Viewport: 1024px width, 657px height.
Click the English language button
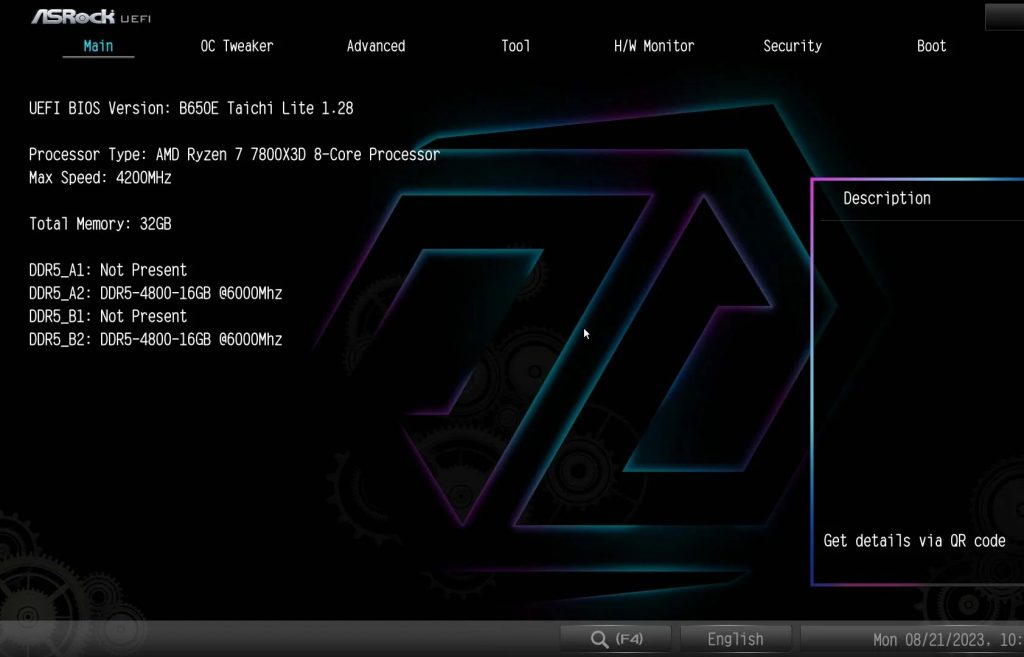pyautogui.click(x=735, y=639)
